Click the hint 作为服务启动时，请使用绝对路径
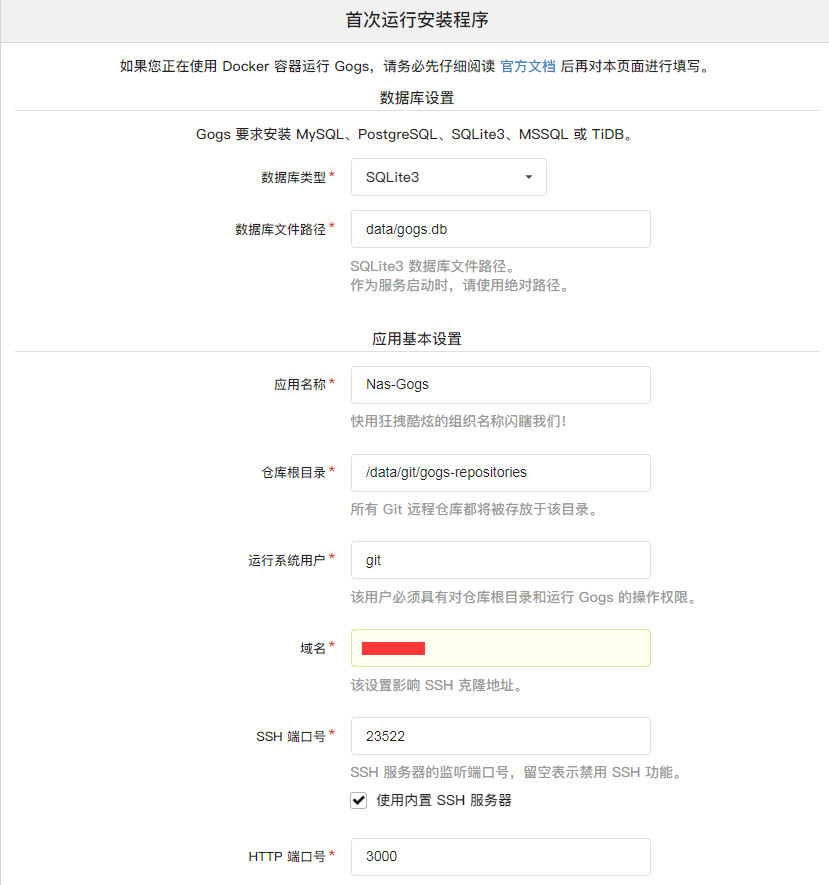 pyautogui.click(x=462, y=286)
